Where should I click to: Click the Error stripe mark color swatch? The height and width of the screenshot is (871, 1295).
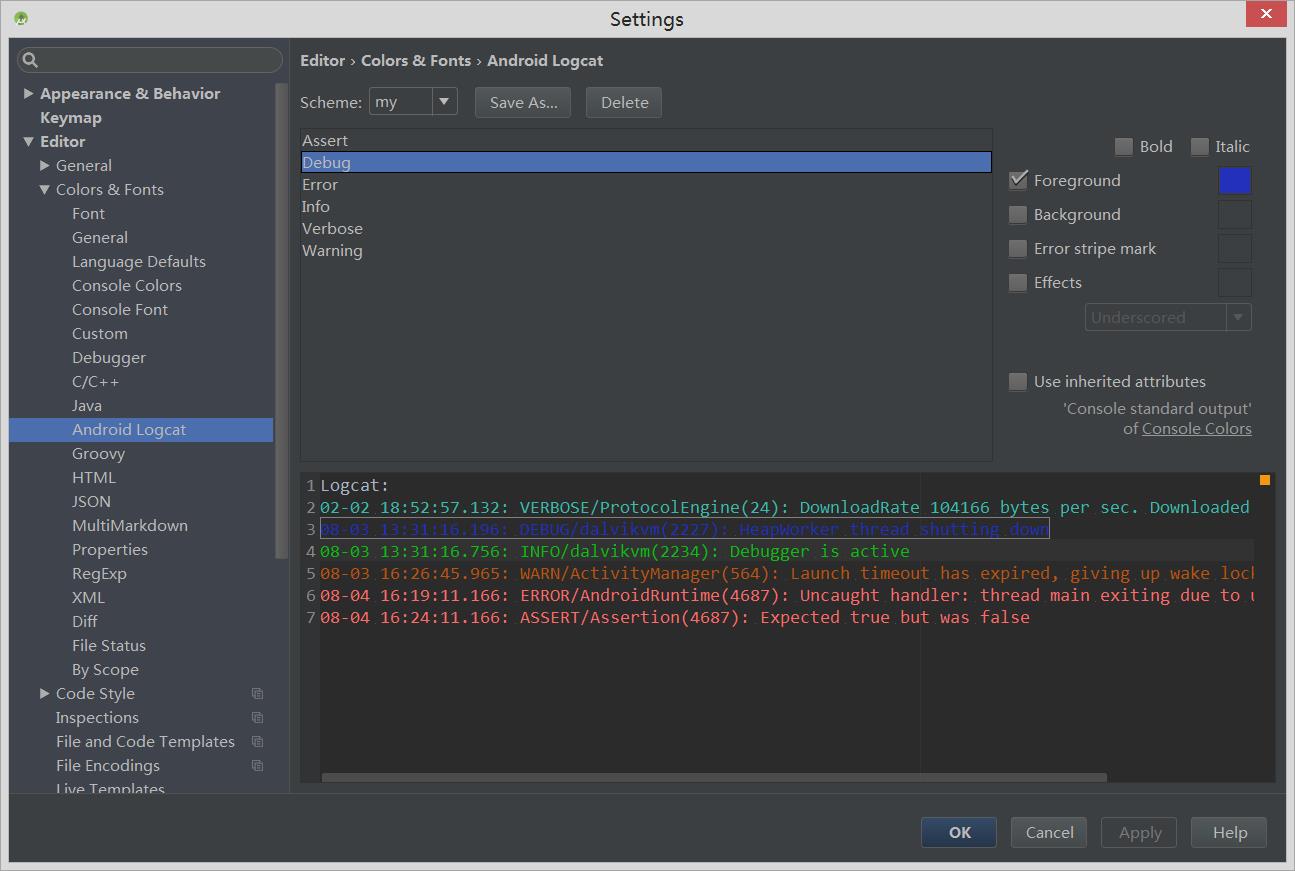(x=1235, y=249)
